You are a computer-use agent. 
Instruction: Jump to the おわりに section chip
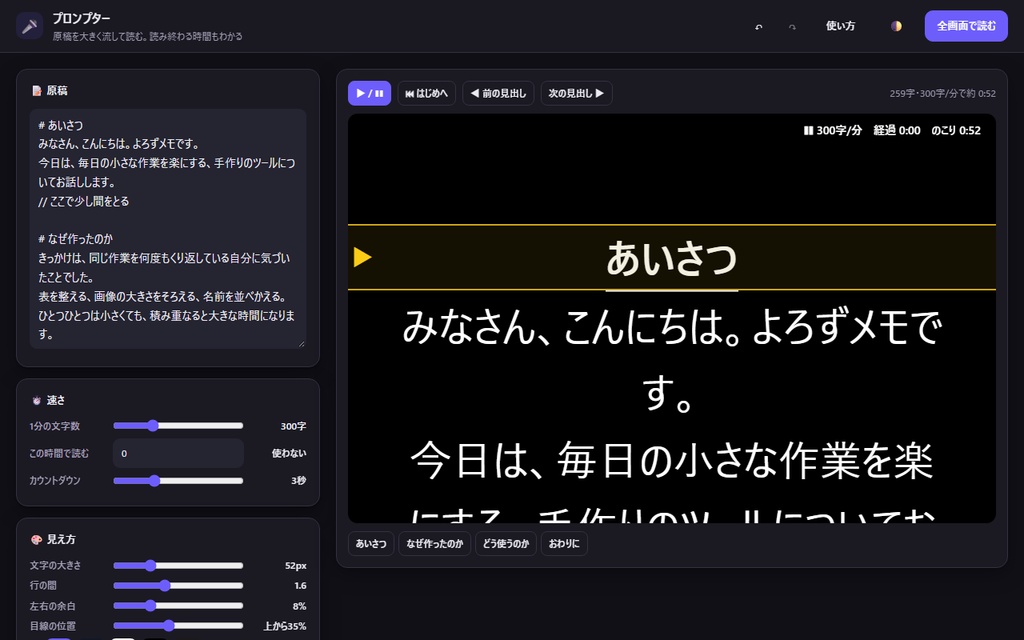[564, 543]
